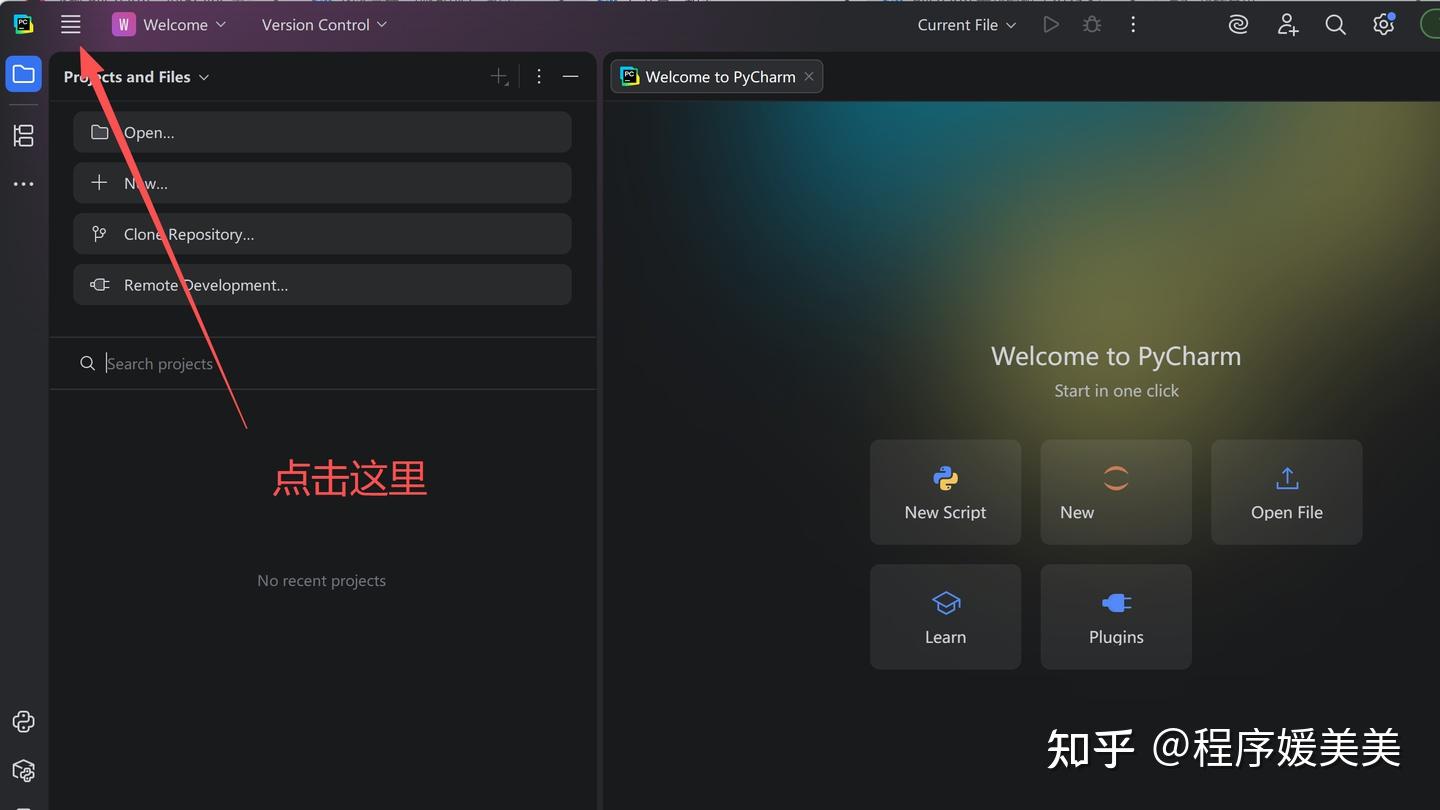Click the PyCharm logo icon
Viewport: 1440px width, 810px height.
click(23, 25)
